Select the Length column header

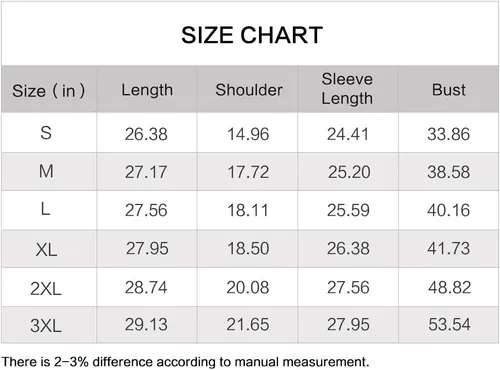pyautogui.click(x=147, y=90)
